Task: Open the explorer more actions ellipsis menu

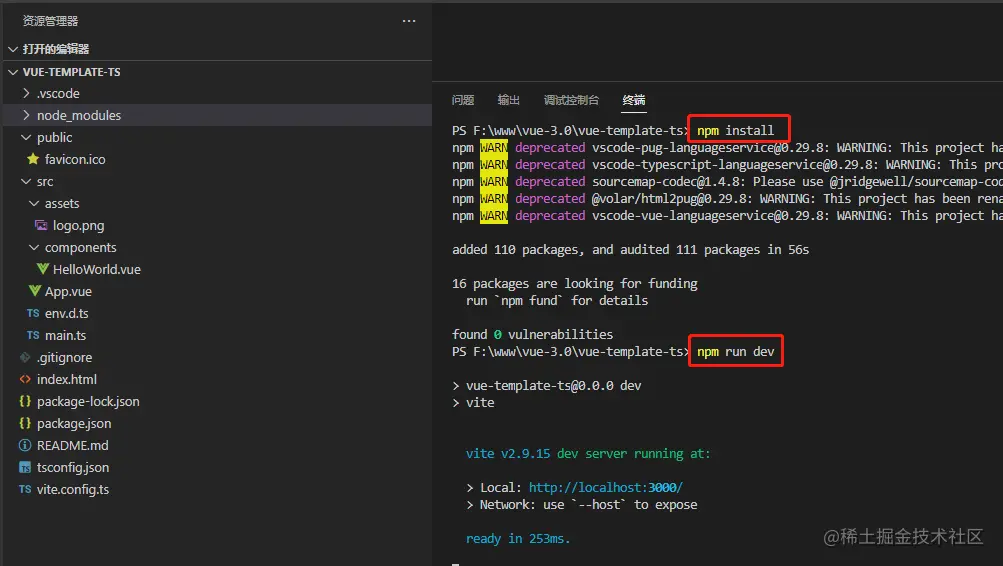Action: pos(409,21)
